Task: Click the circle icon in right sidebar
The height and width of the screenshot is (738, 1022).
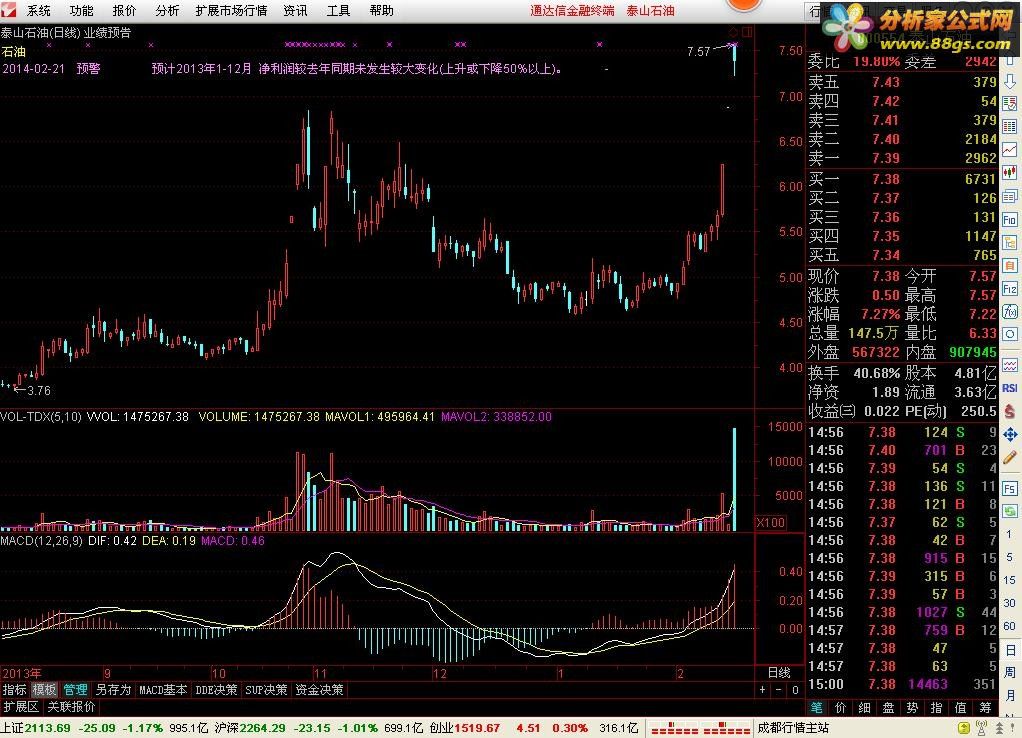Action: [x=1010, y=334]
